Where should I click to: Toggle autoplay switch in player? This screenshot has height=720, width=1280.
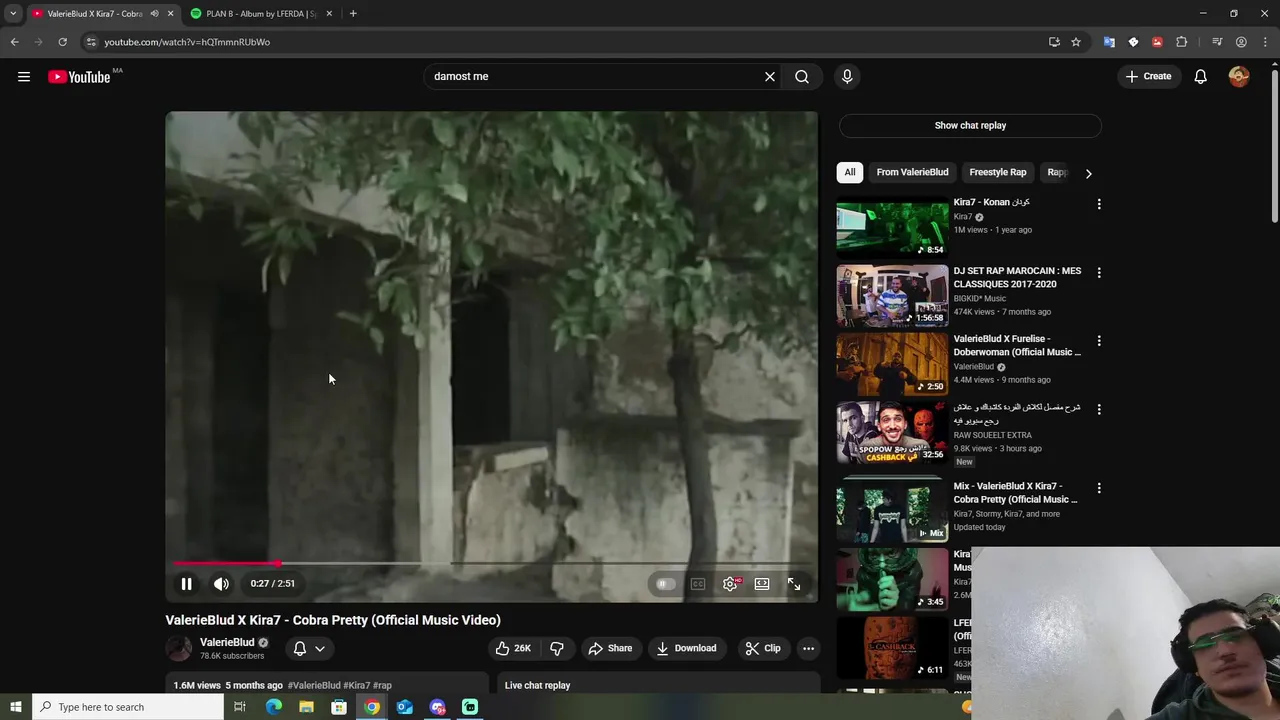point(665,584)
